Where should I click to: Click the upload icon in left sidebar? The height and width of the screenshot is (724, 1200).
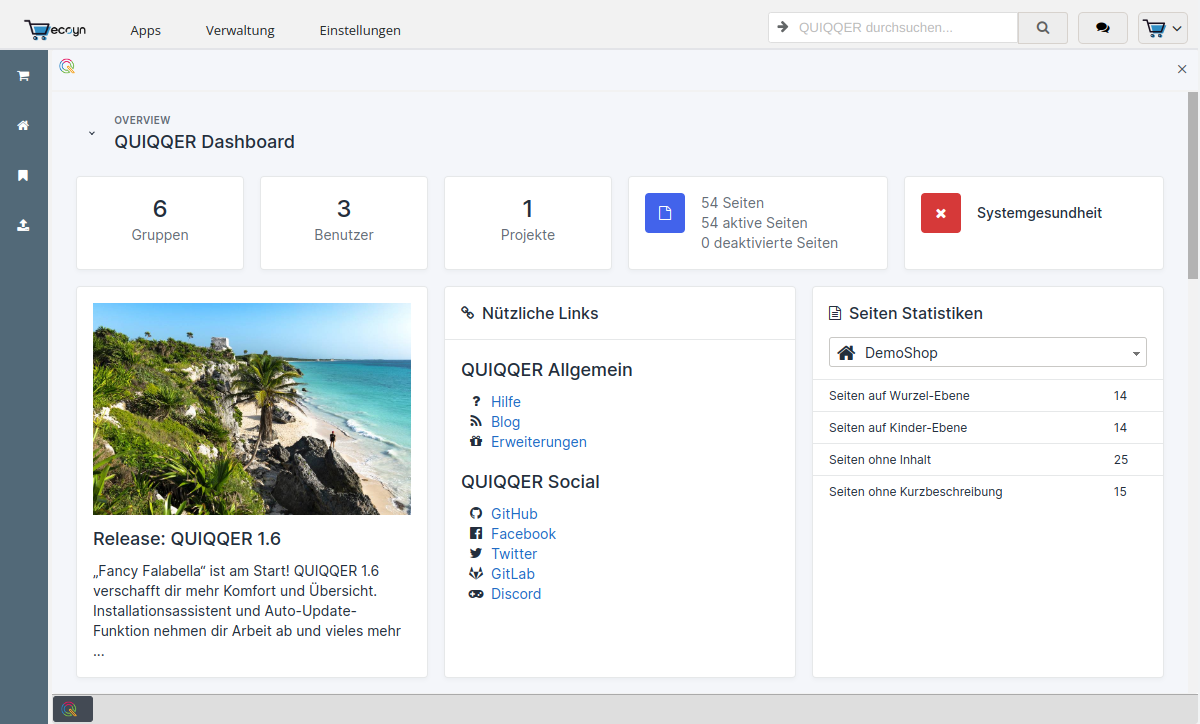23,226
